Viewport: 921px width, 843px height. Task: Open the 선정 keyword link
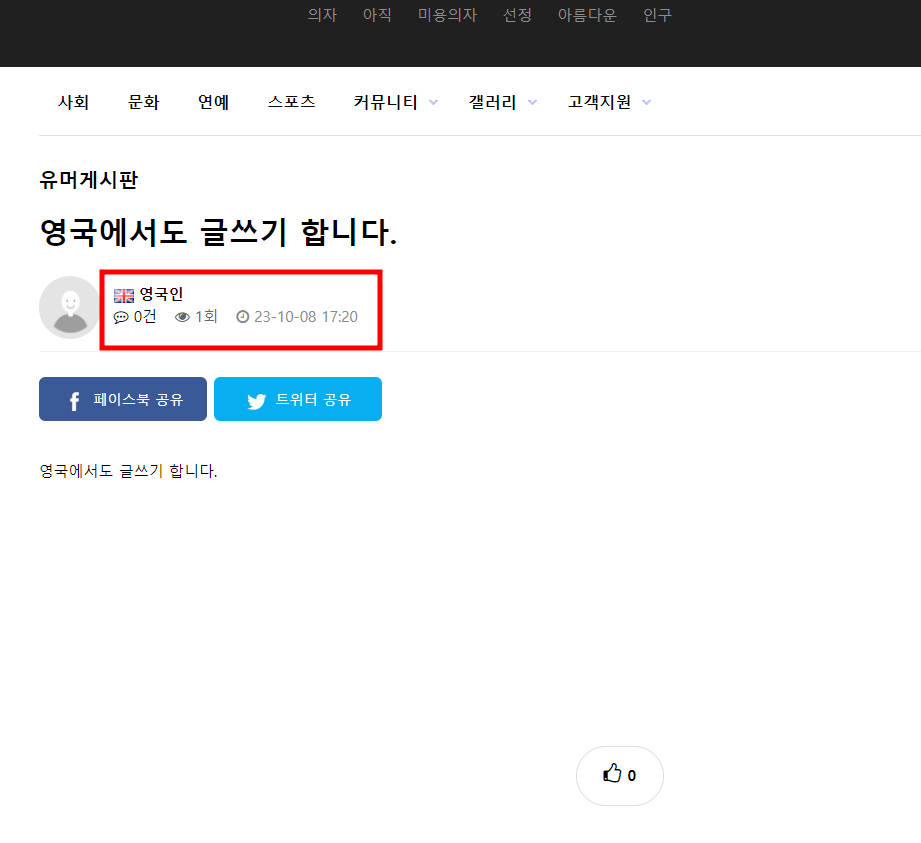click(517, 15)
